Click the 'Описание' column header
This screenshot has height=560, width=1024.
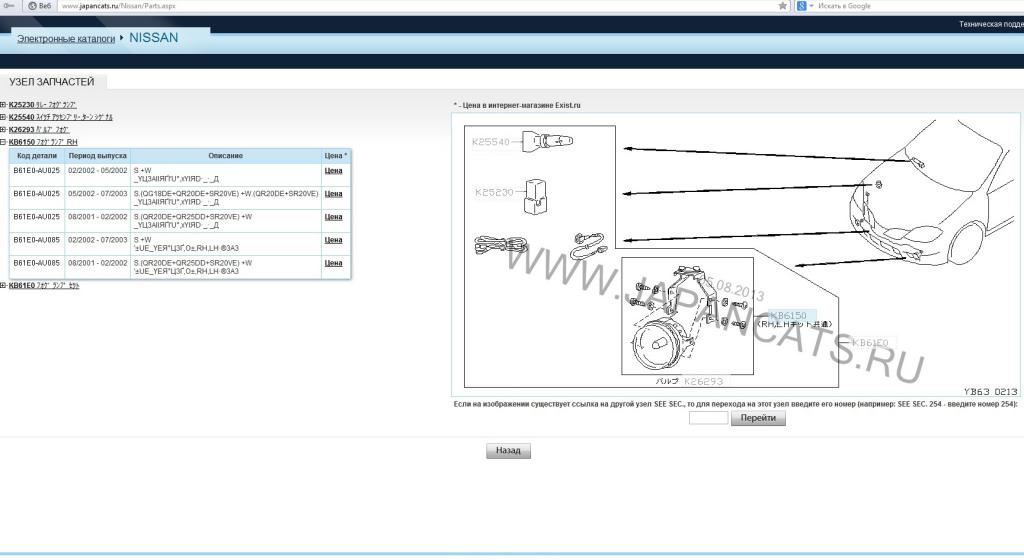coord(225,156)
